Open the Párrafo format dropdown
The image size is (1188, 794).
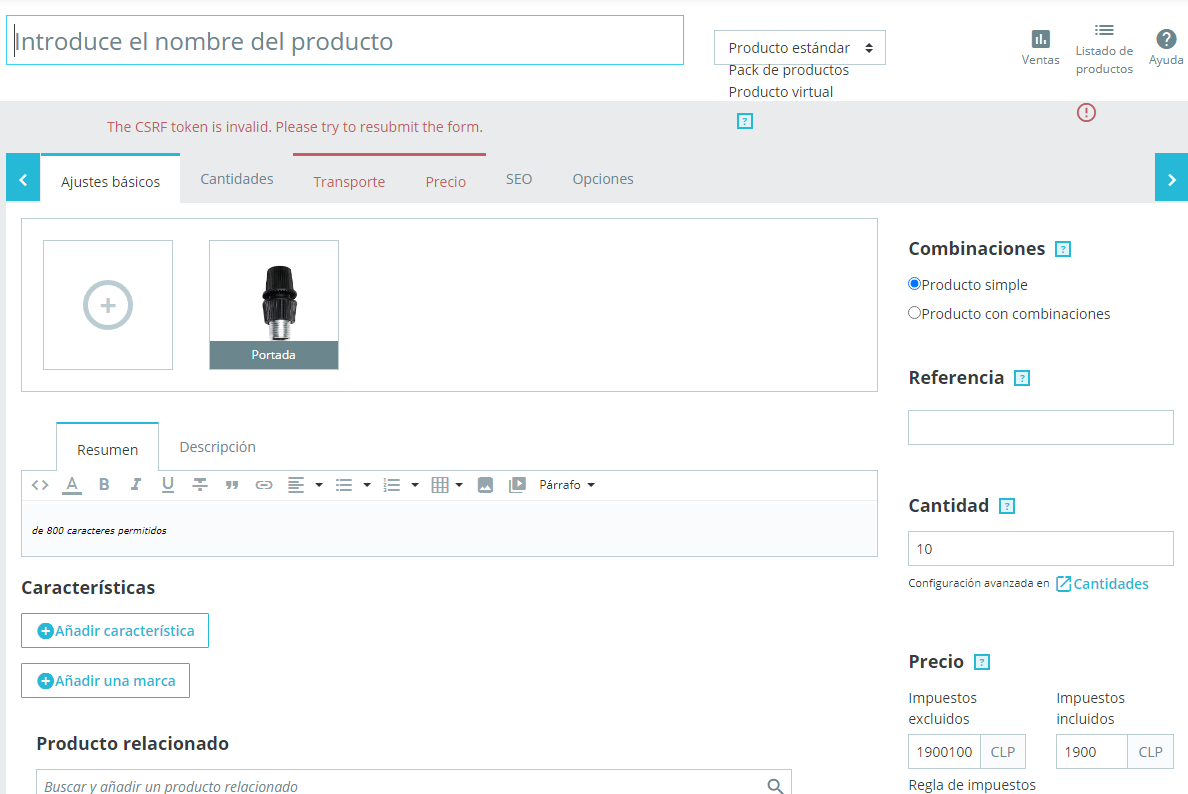click(x=567, y=485)
